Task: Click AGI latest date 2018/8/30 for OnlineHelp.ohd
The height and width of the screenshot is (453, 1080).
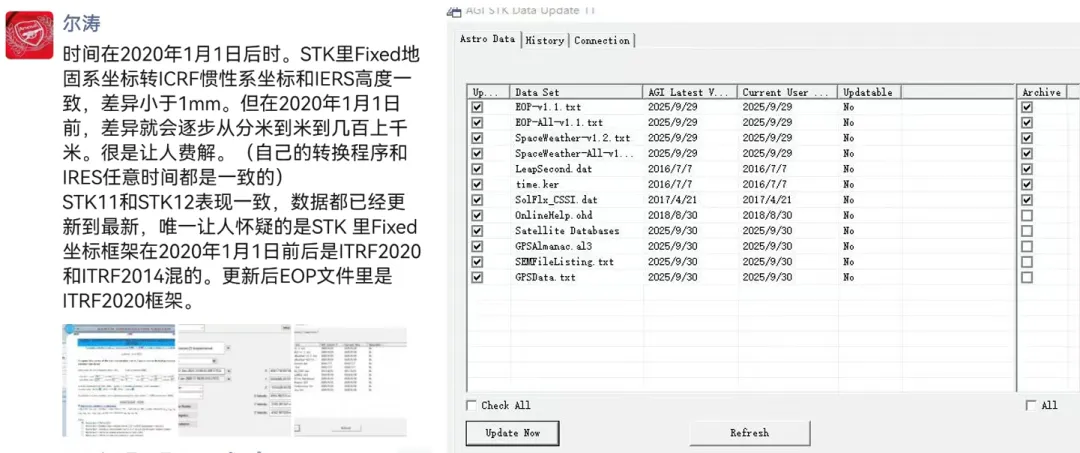Action: 670,215
